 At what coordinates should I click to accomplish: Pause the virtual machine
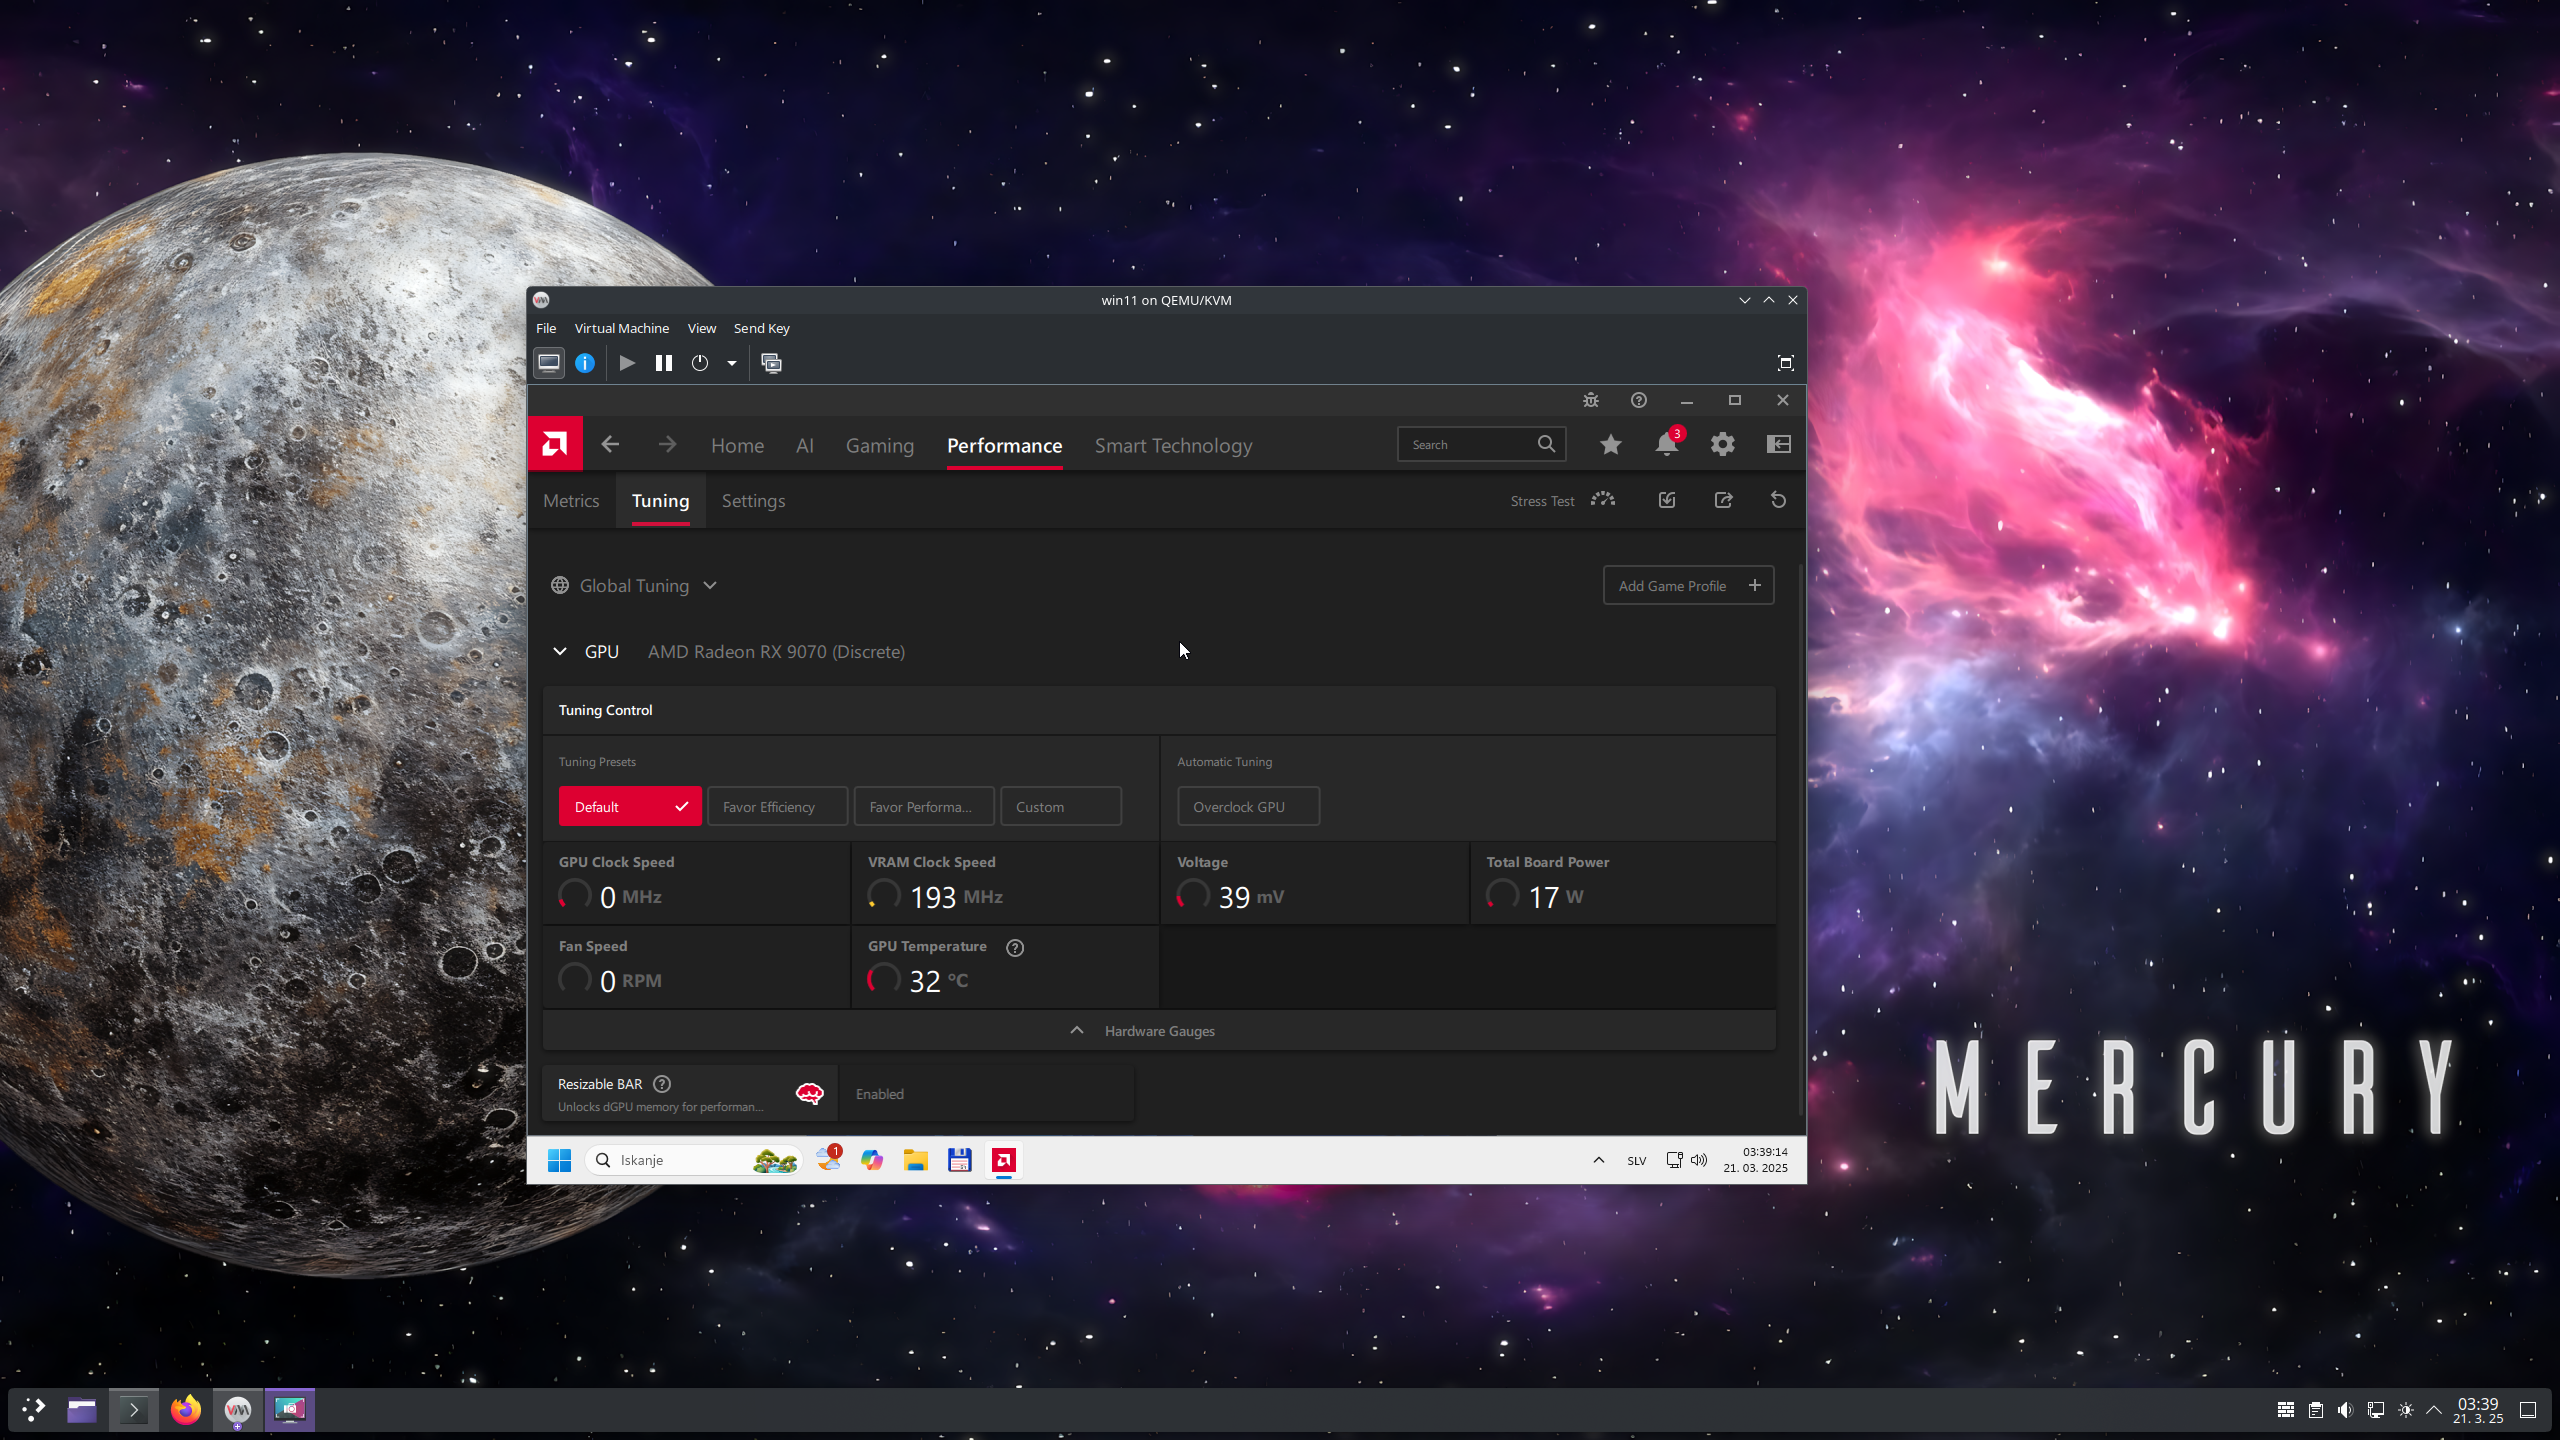click(663, 363)
